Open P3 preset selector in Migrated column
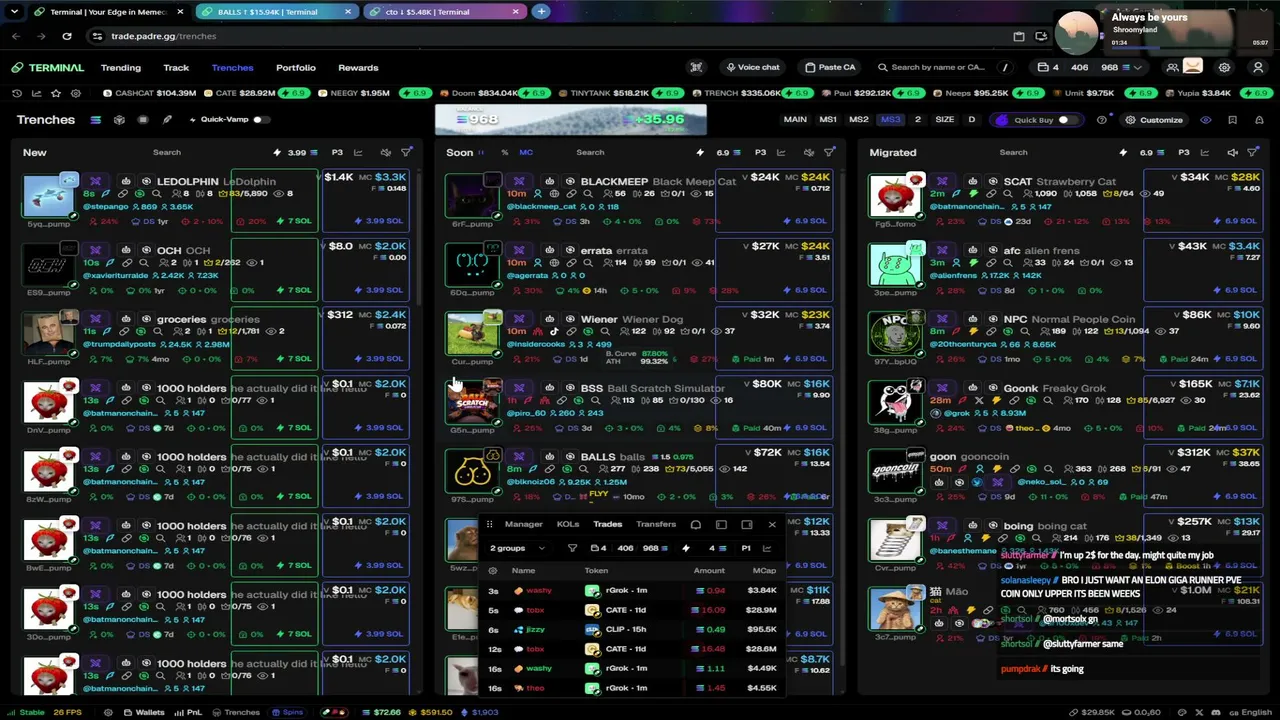Screen dimensions: 1280x720 coord(1183,153)
